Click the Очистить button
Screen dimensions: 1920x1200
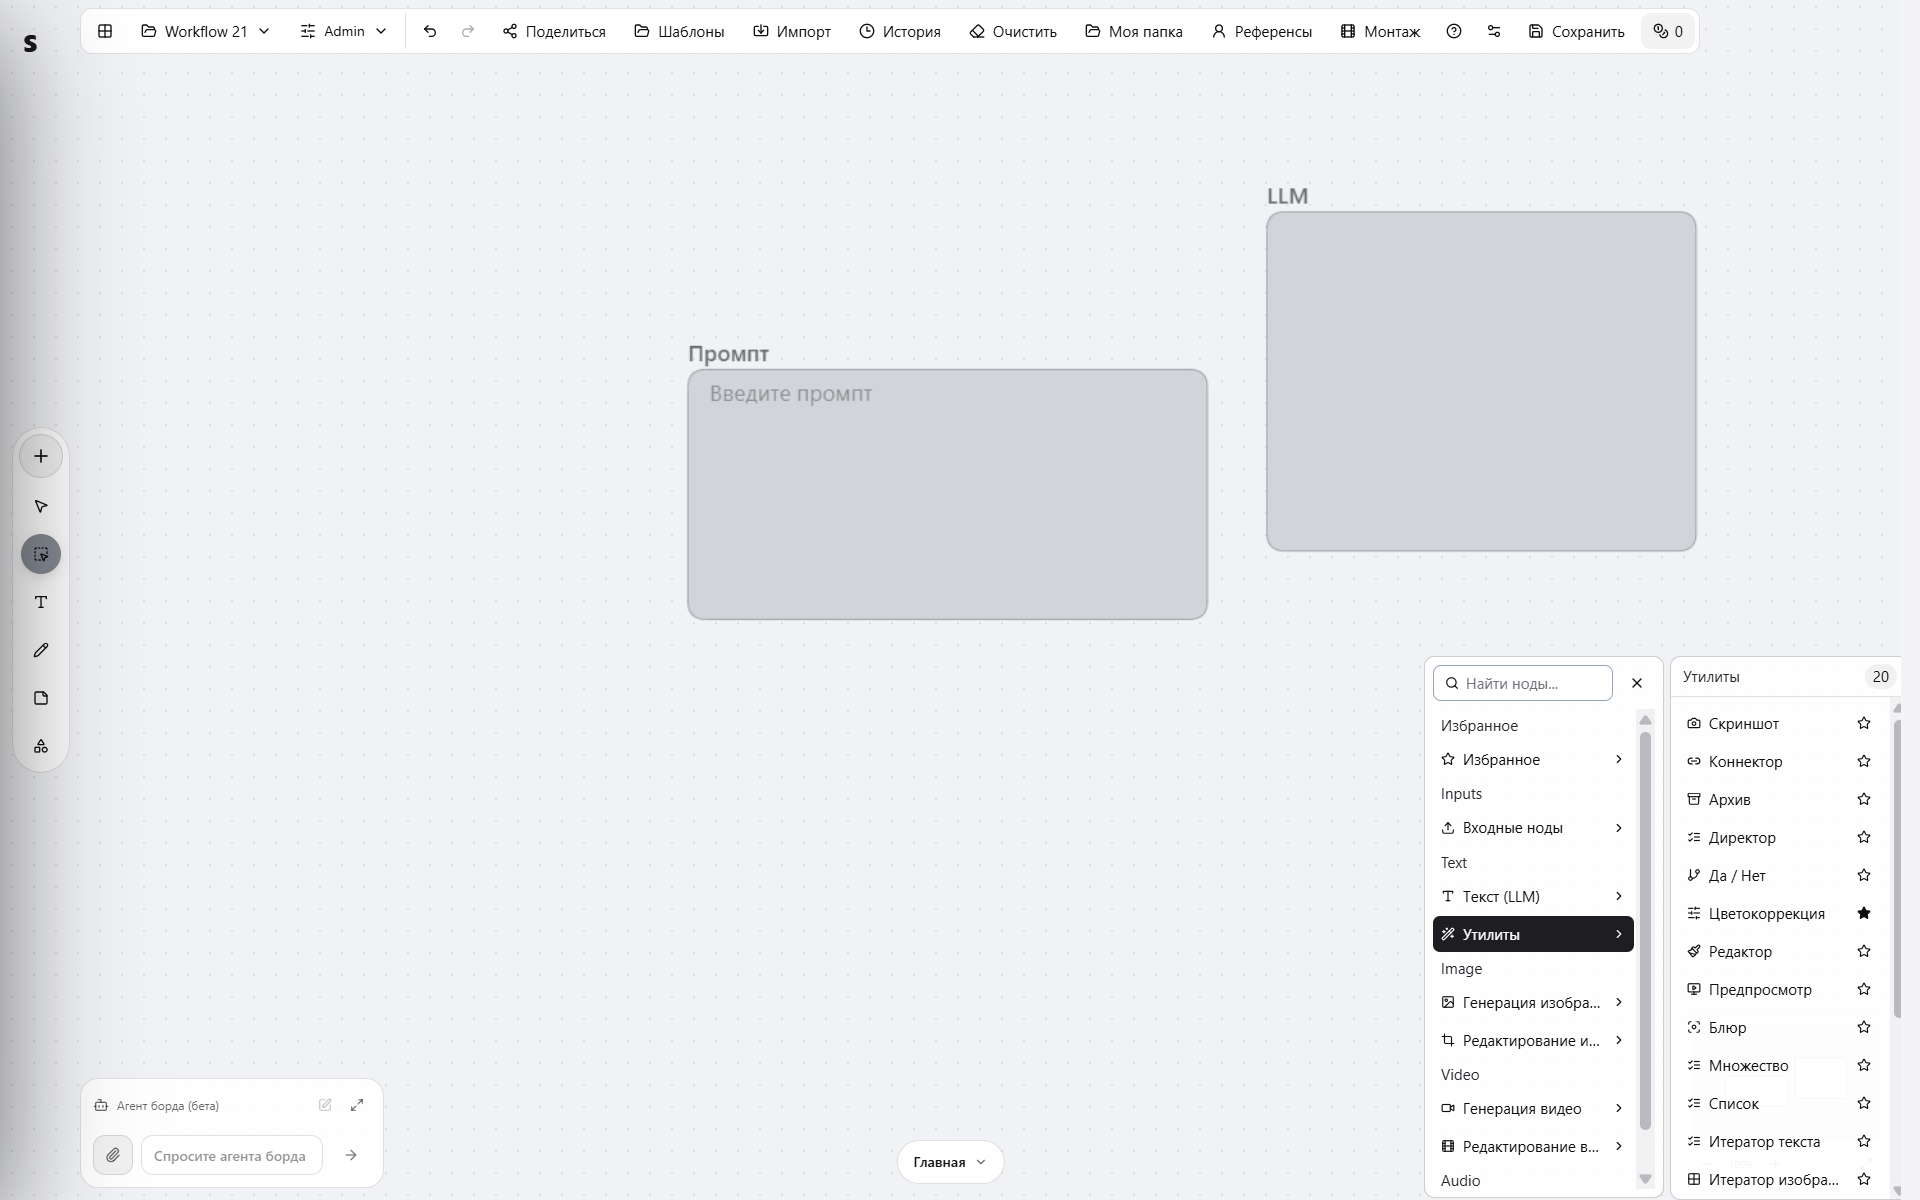[1013, 31]
